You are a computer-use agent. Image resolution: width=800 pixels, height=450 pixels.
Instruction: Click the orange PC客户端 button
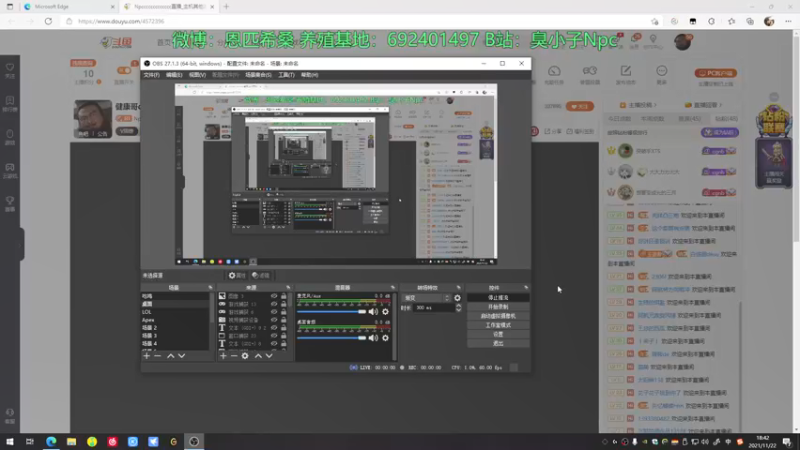[716, 73]
